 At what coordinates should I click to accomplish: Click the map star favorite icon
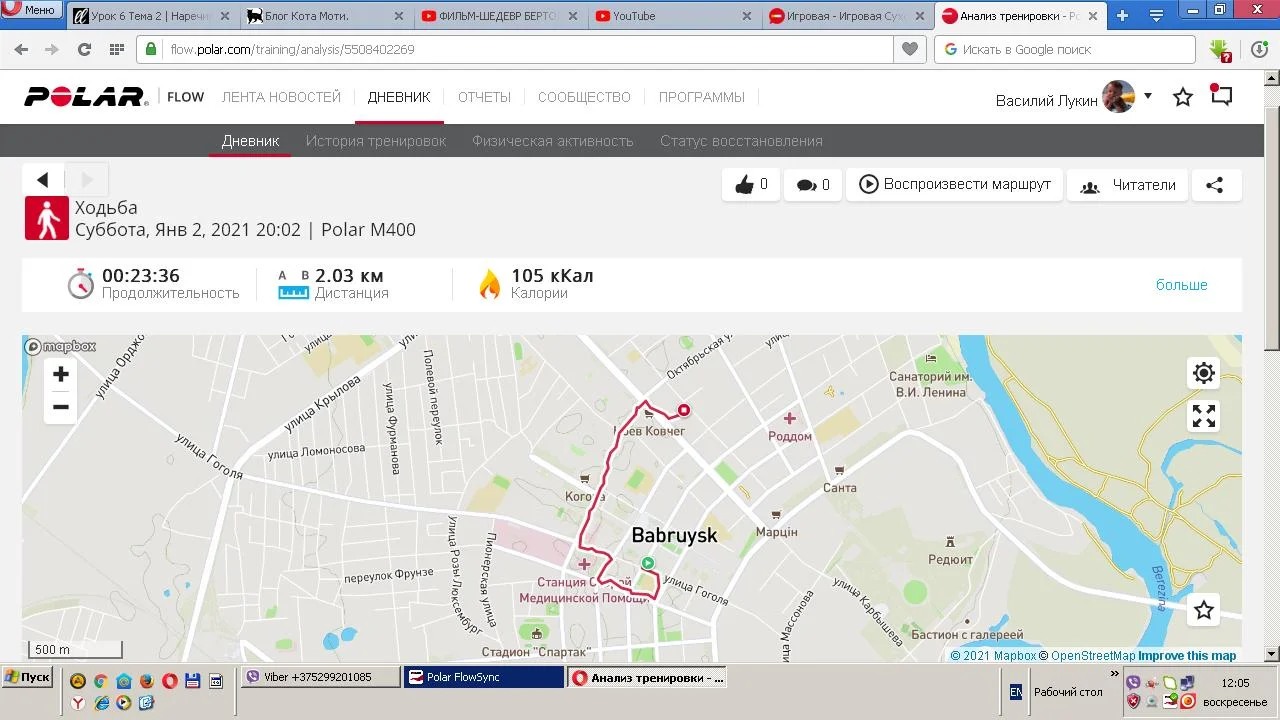tap(1204, 610)
